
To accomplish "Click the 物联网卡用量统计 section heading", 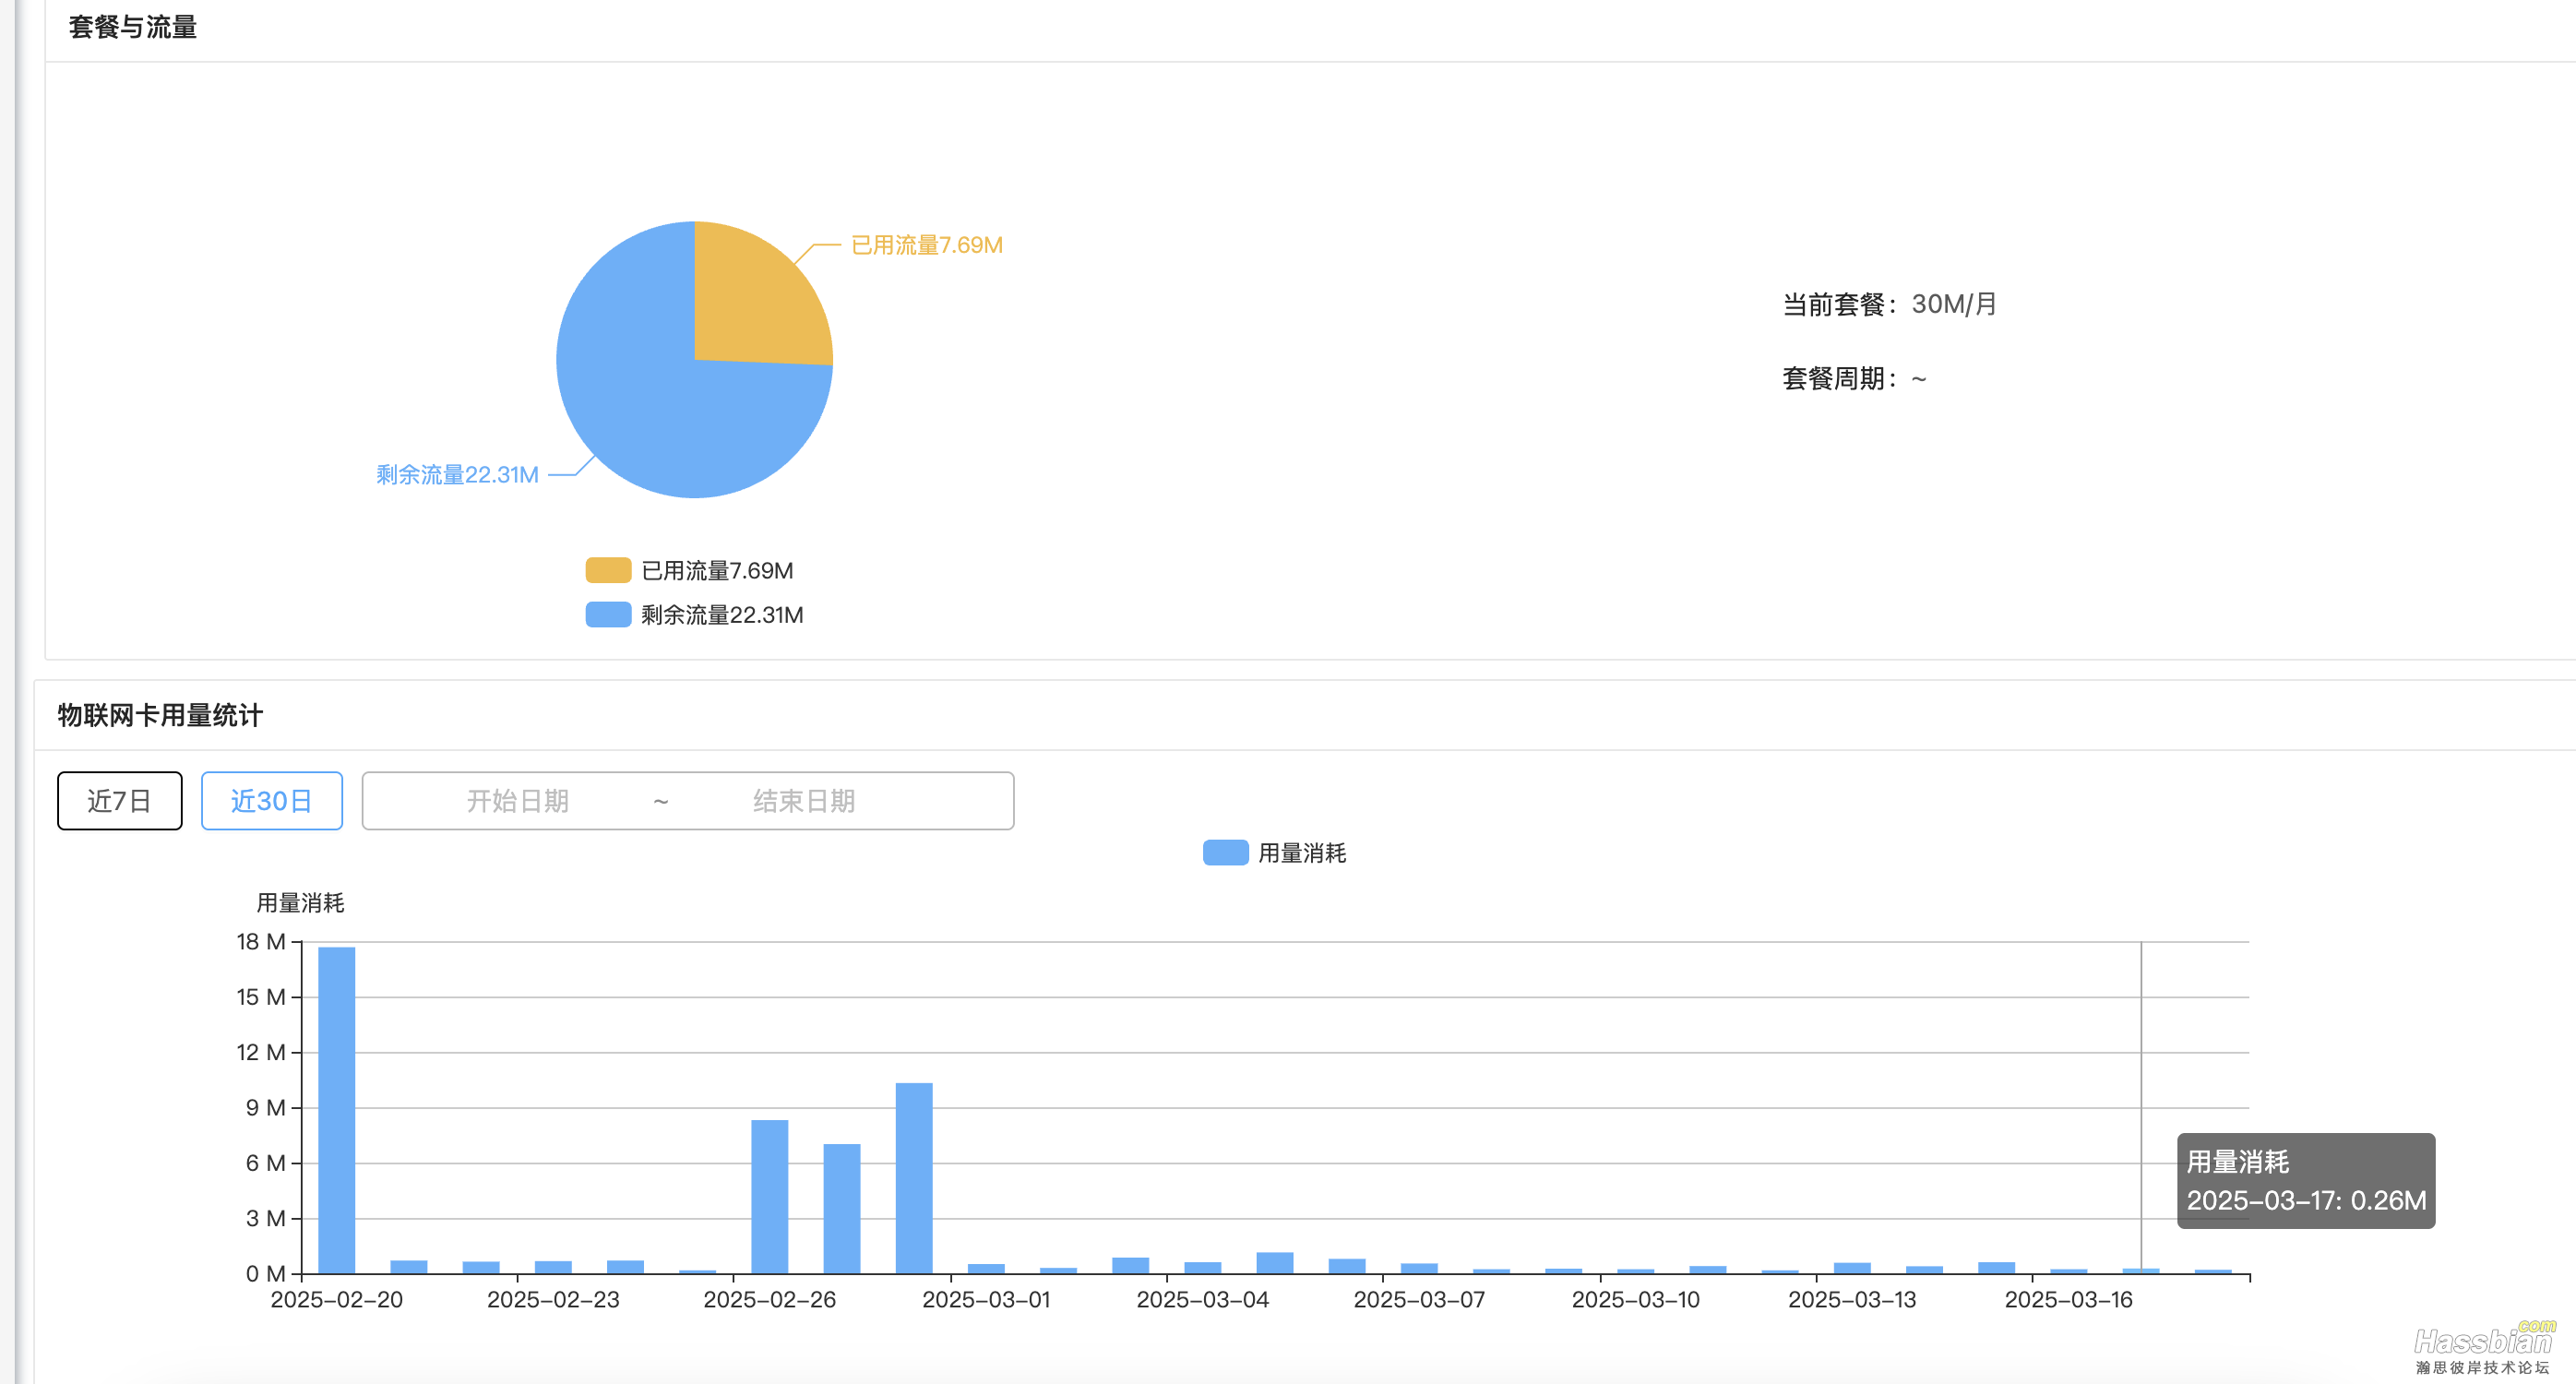I will click(x=160, y=715).
